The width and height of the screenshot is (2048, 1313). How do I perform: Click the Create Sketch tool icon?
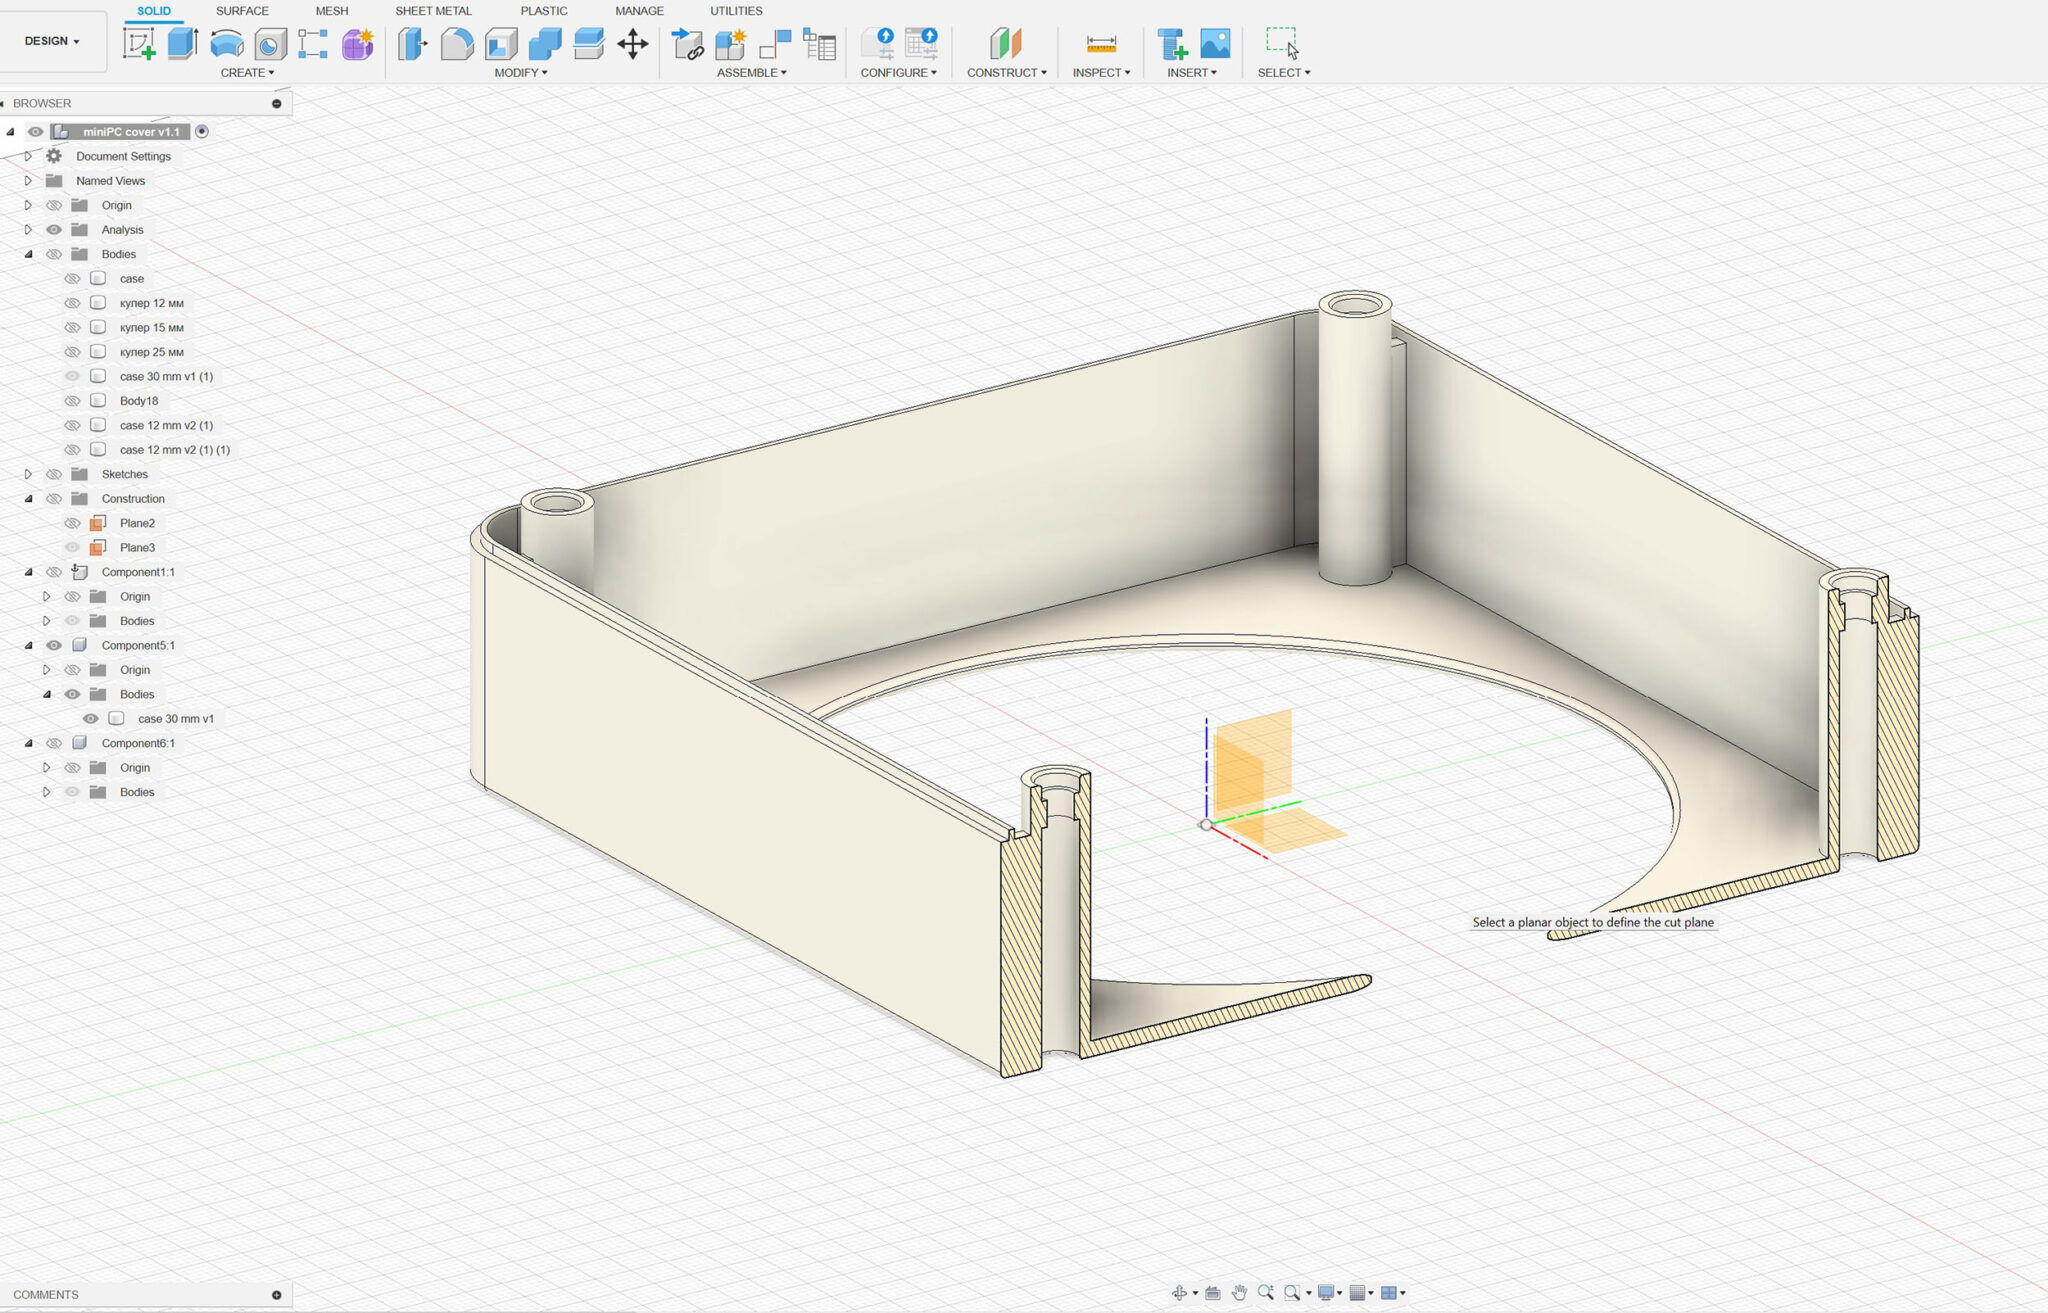tap(139, 44)
